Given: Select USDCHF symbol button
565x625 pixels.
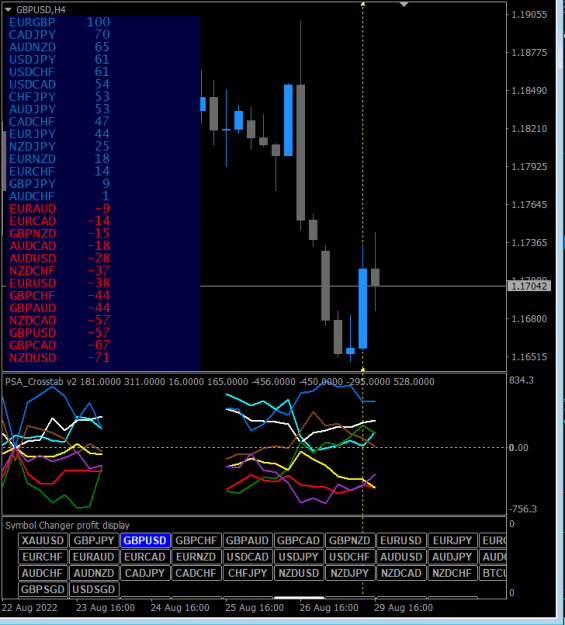Looking at the screenshot, I should (350, 557).
